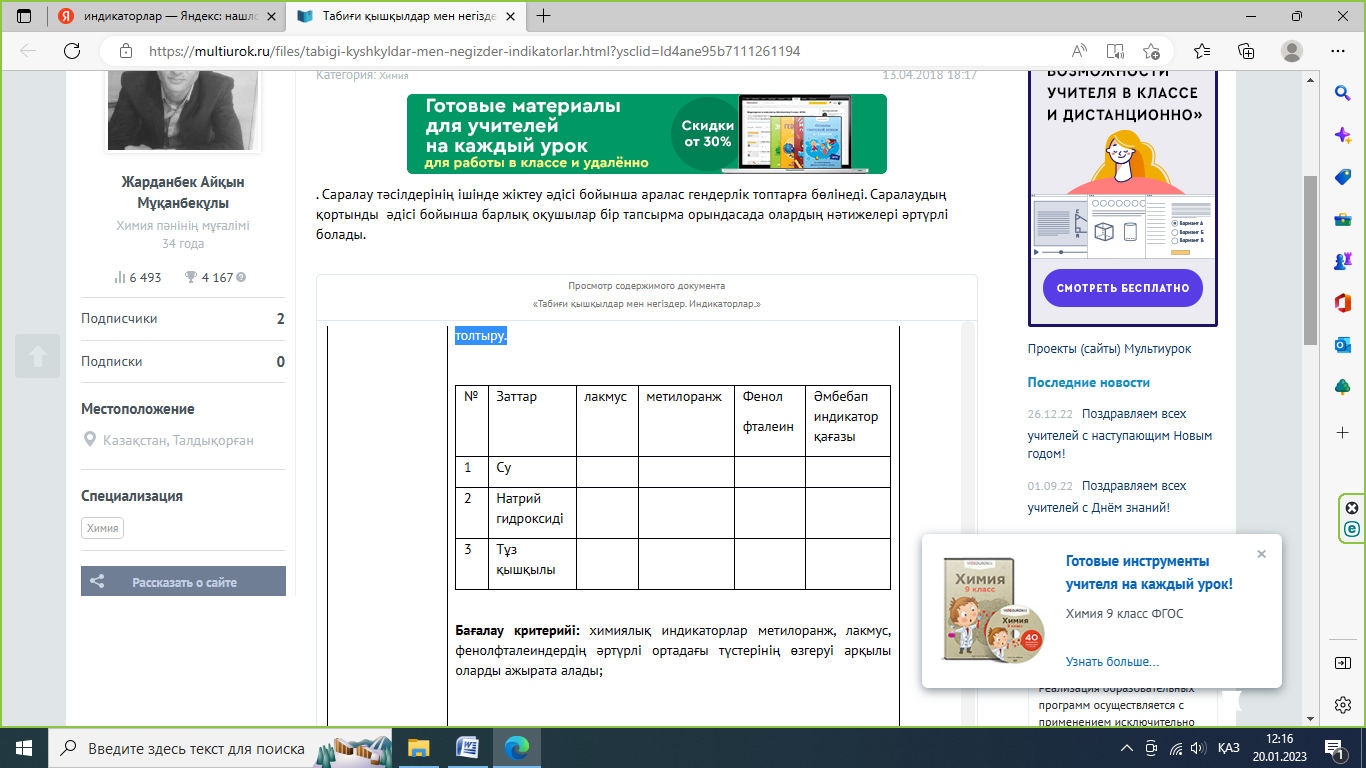
Task: Click Тұз қышқылы table cell
Action: tap(532, 564)
